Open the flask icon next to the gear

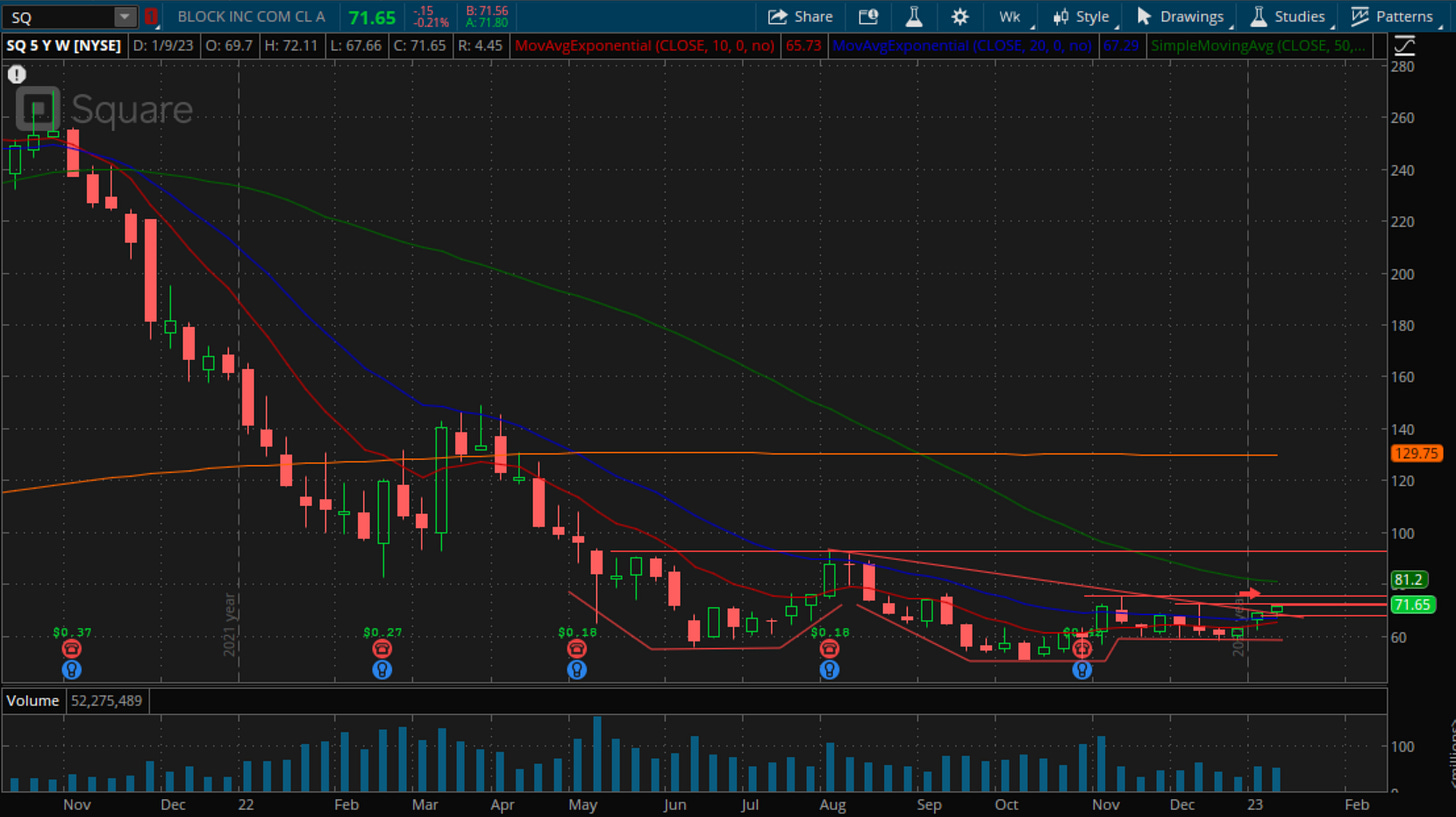click(913, 16)
